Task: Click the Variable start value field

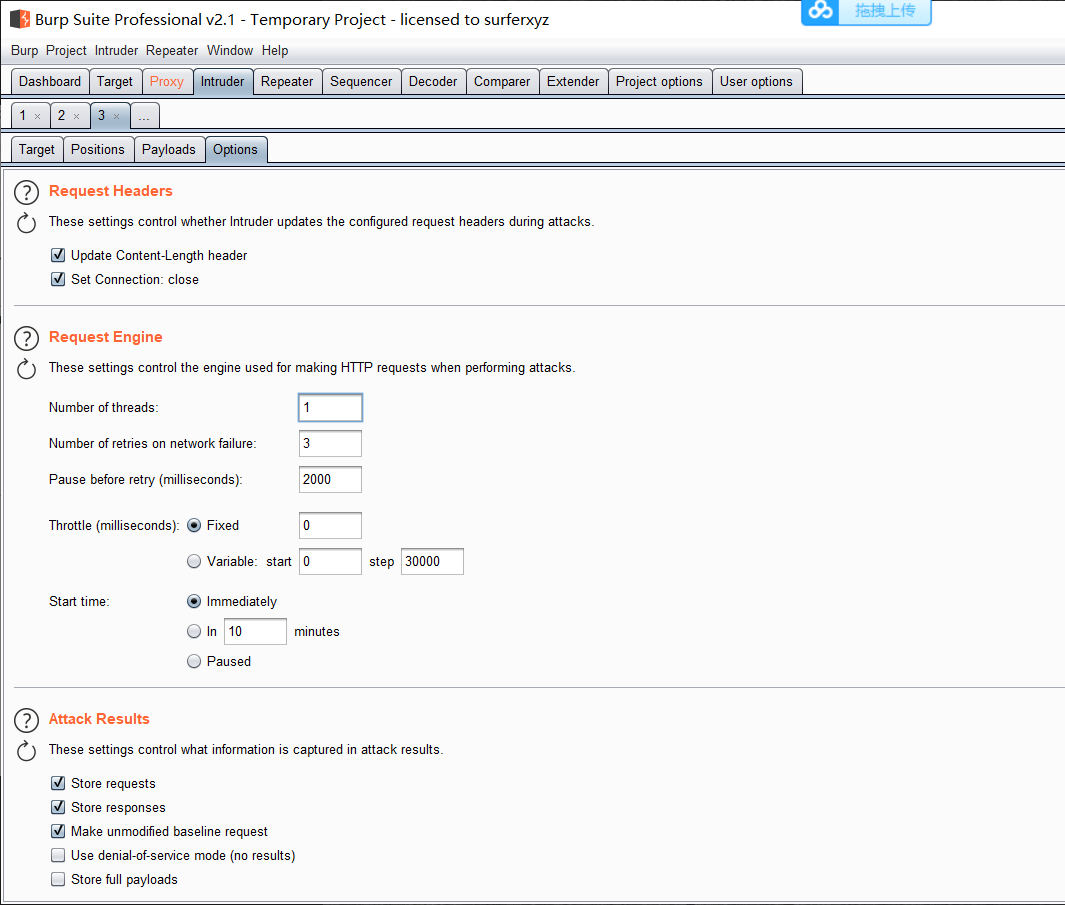Action: pos(330,561)
